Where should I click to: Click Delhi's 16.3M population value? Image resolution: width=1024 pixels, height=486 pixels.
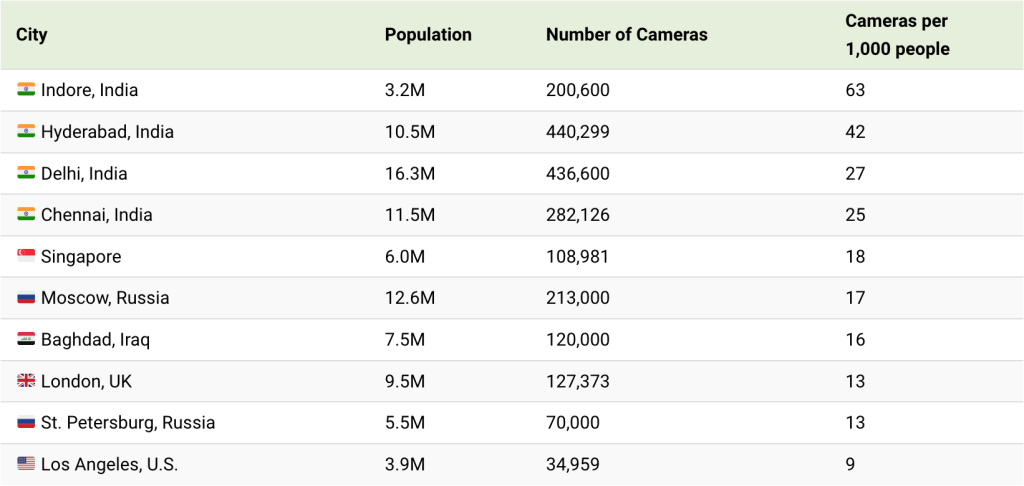pyautogui.click(x=409, y=174)
